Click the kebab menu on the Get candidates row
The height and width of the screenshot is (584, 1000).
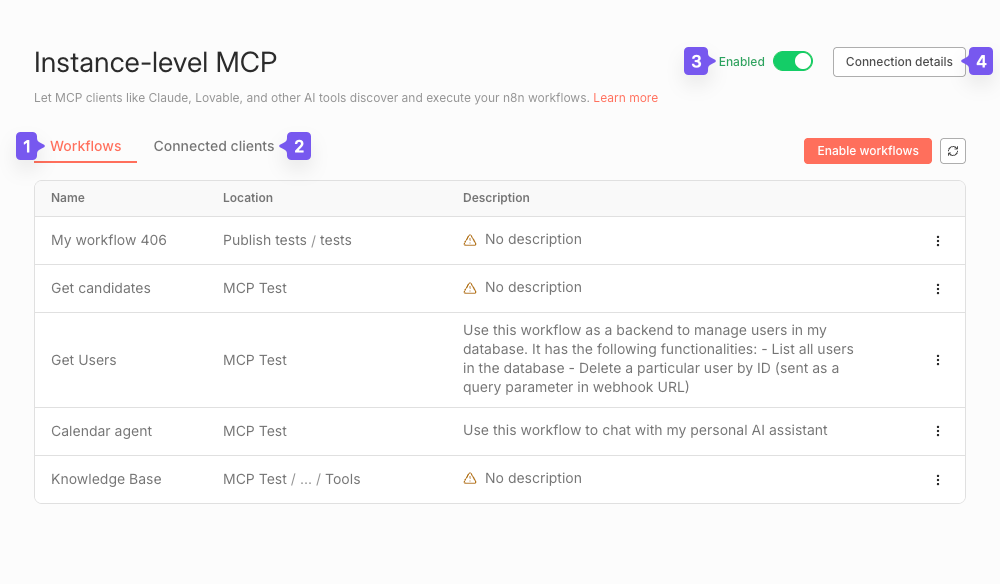[x=938, y=288]
